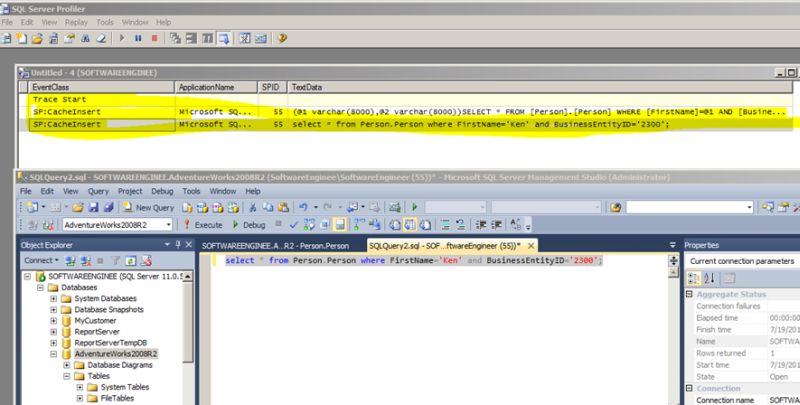Screen dimensions: 800x405
Task: Start the trace with Profiler's play button
Action: click(122, 38)
